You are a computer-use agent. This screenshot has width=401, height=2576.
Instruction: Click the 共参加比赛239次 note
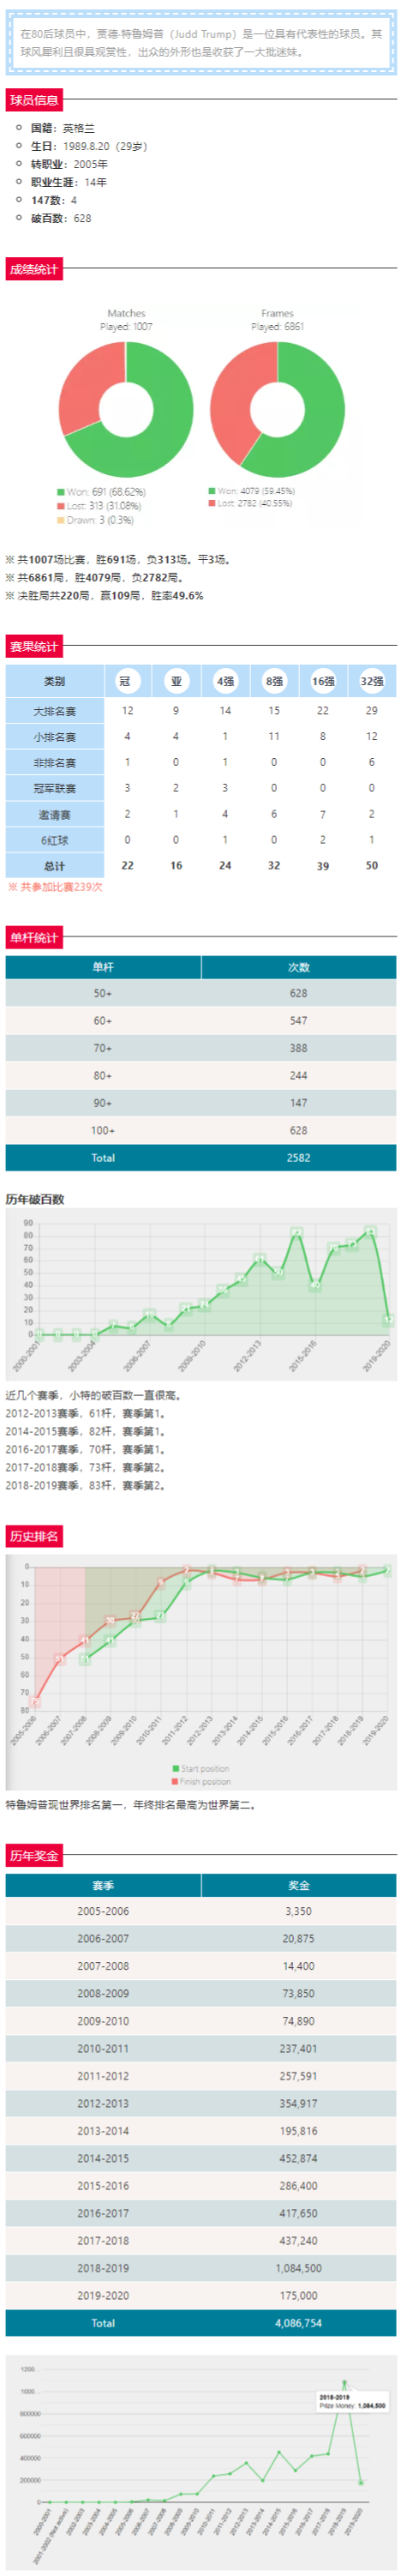54,887
